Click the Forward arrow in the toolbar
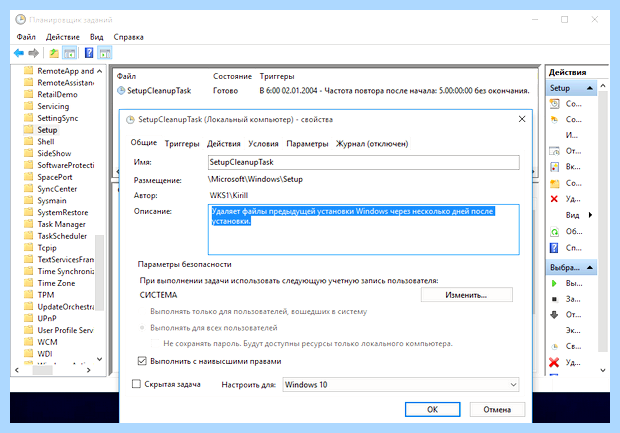 (x=34, y=53)
